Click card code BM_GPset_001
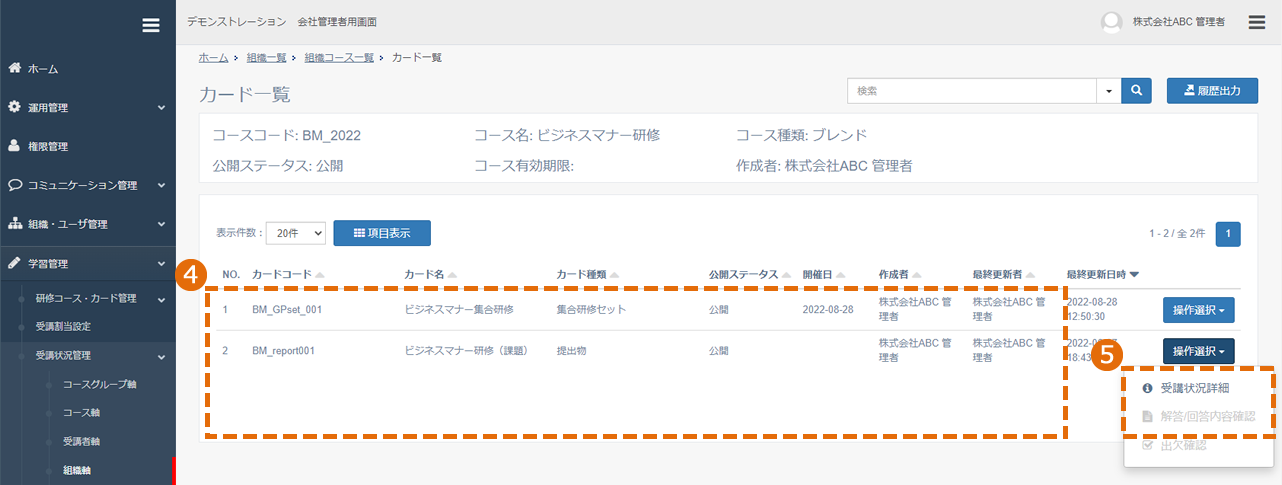The width and height of the screenshot is (1282, 485). pos(286,310)
